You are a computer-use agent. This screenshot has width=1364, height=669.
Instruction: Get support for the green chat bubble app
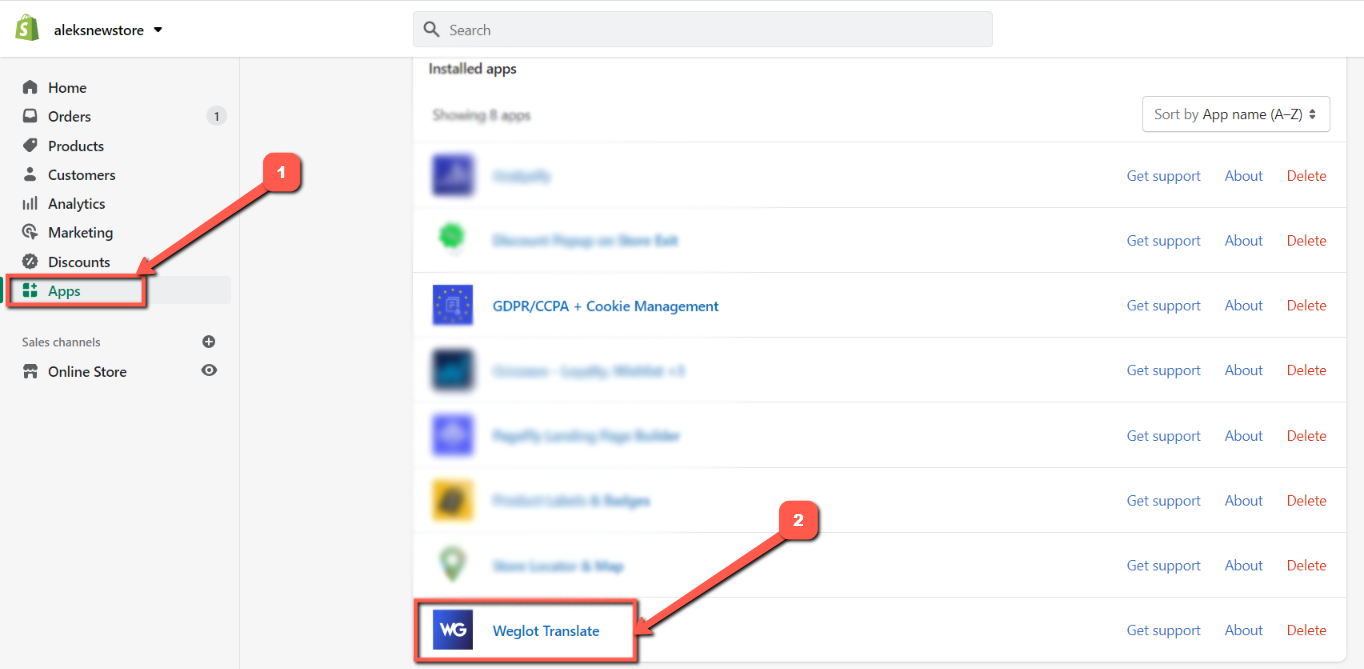click(x=1164, y=240)
